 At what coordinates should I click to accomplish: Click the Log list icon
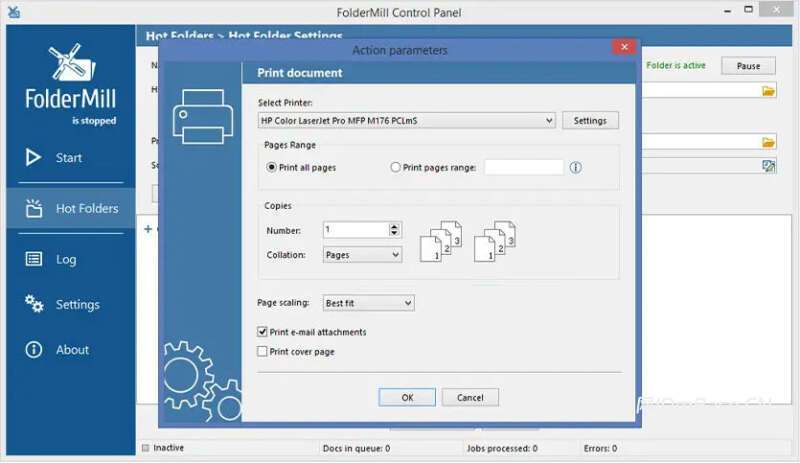click(34, 259)
